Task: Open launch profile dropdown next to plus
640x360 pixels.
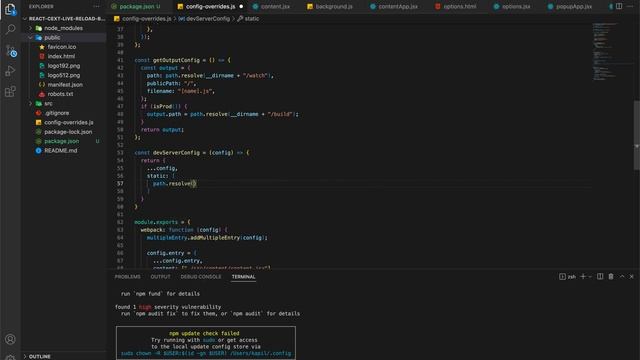Action: 590,277
